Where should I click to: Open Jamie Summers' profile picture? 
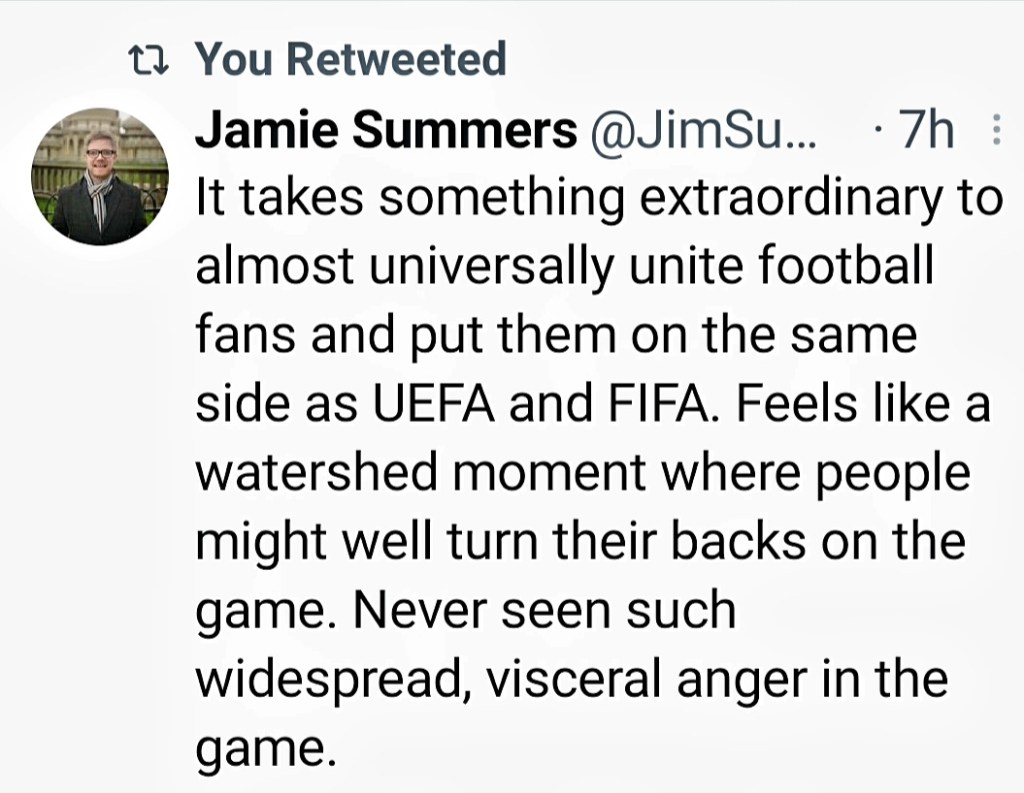coord(101,175)
